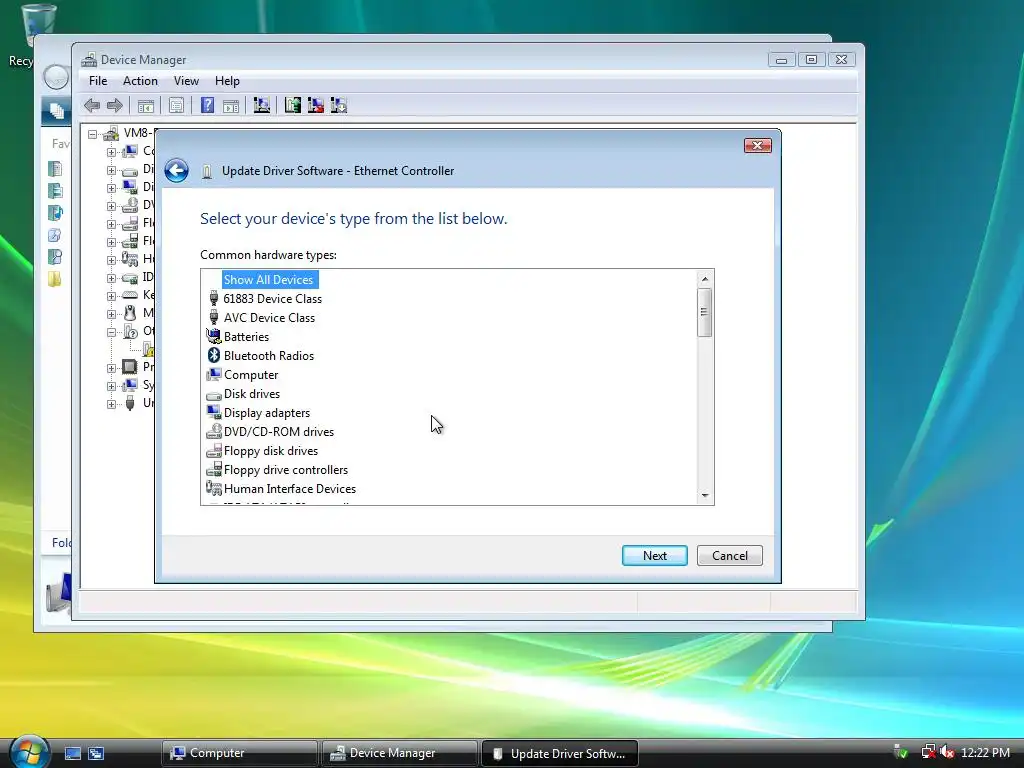Open the Windows Start orb
Image resolution: width=1024 pixels, height=768 pixels.
29,752
